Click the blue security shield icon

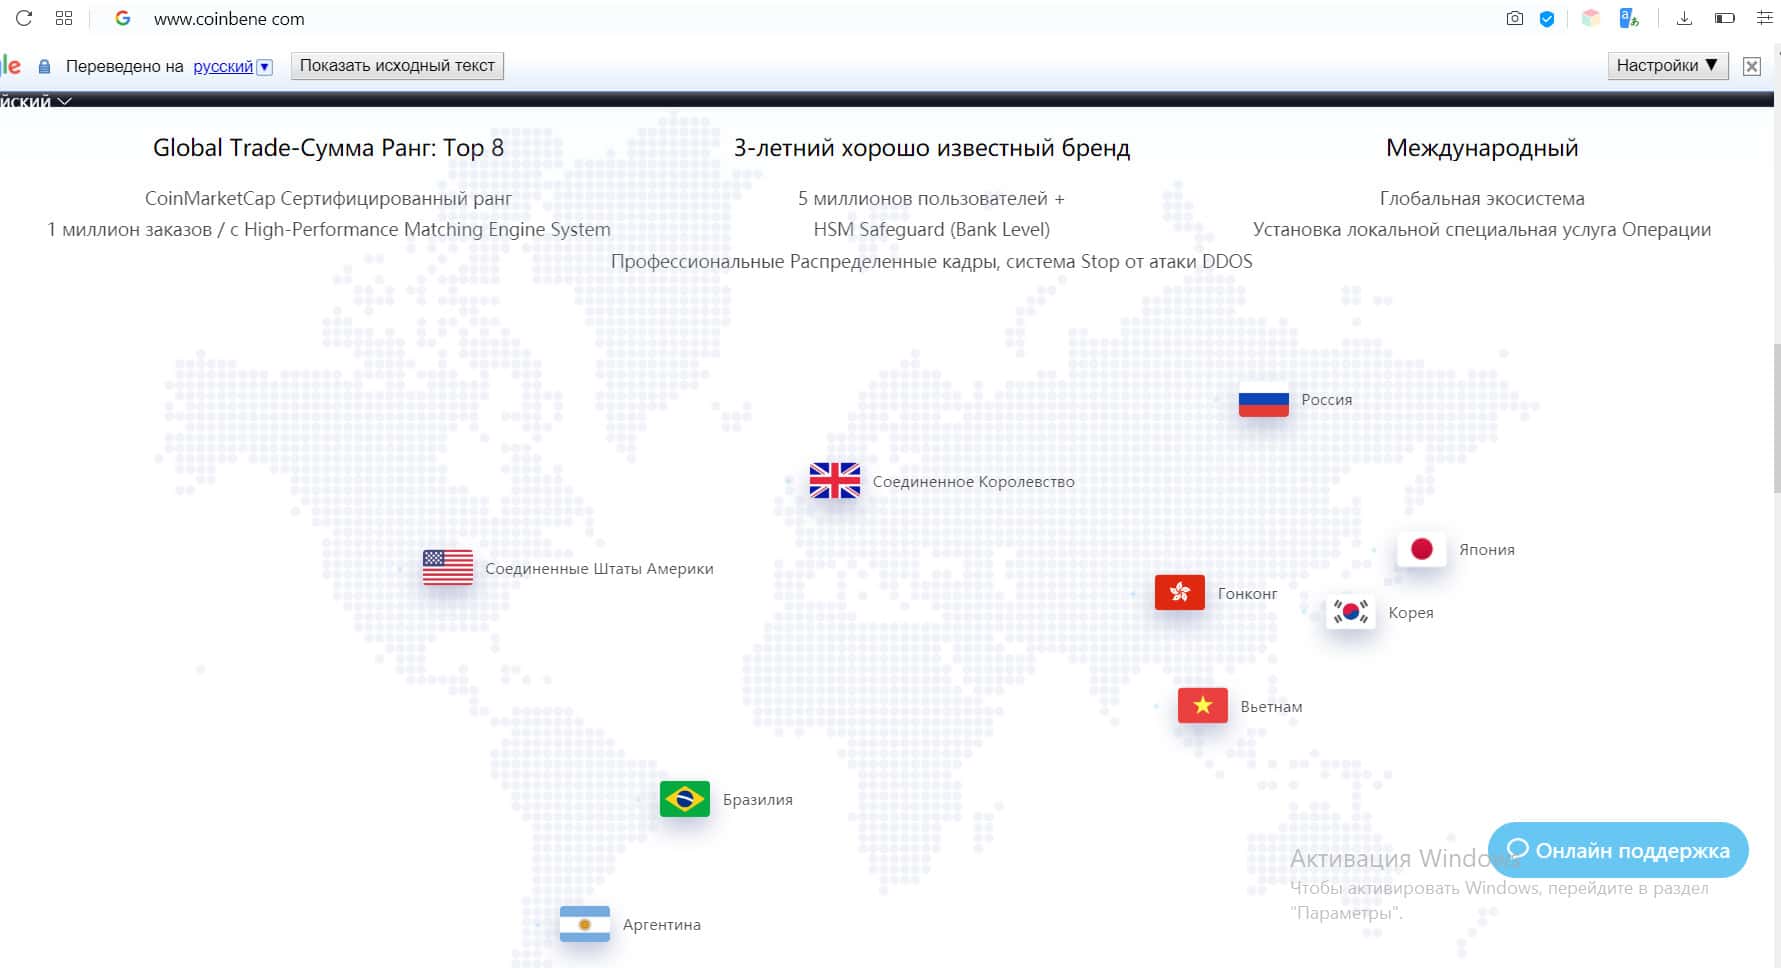coord(1547,18)
